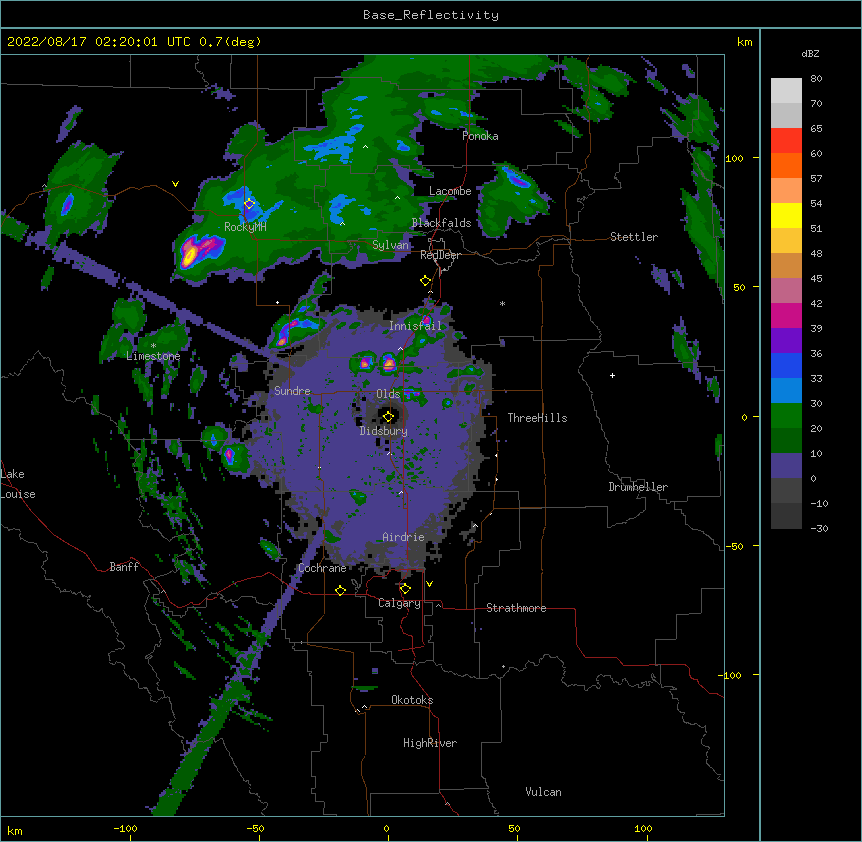
Task: Select the red 60-65 dBZ legend swatch
Action: 786,141
